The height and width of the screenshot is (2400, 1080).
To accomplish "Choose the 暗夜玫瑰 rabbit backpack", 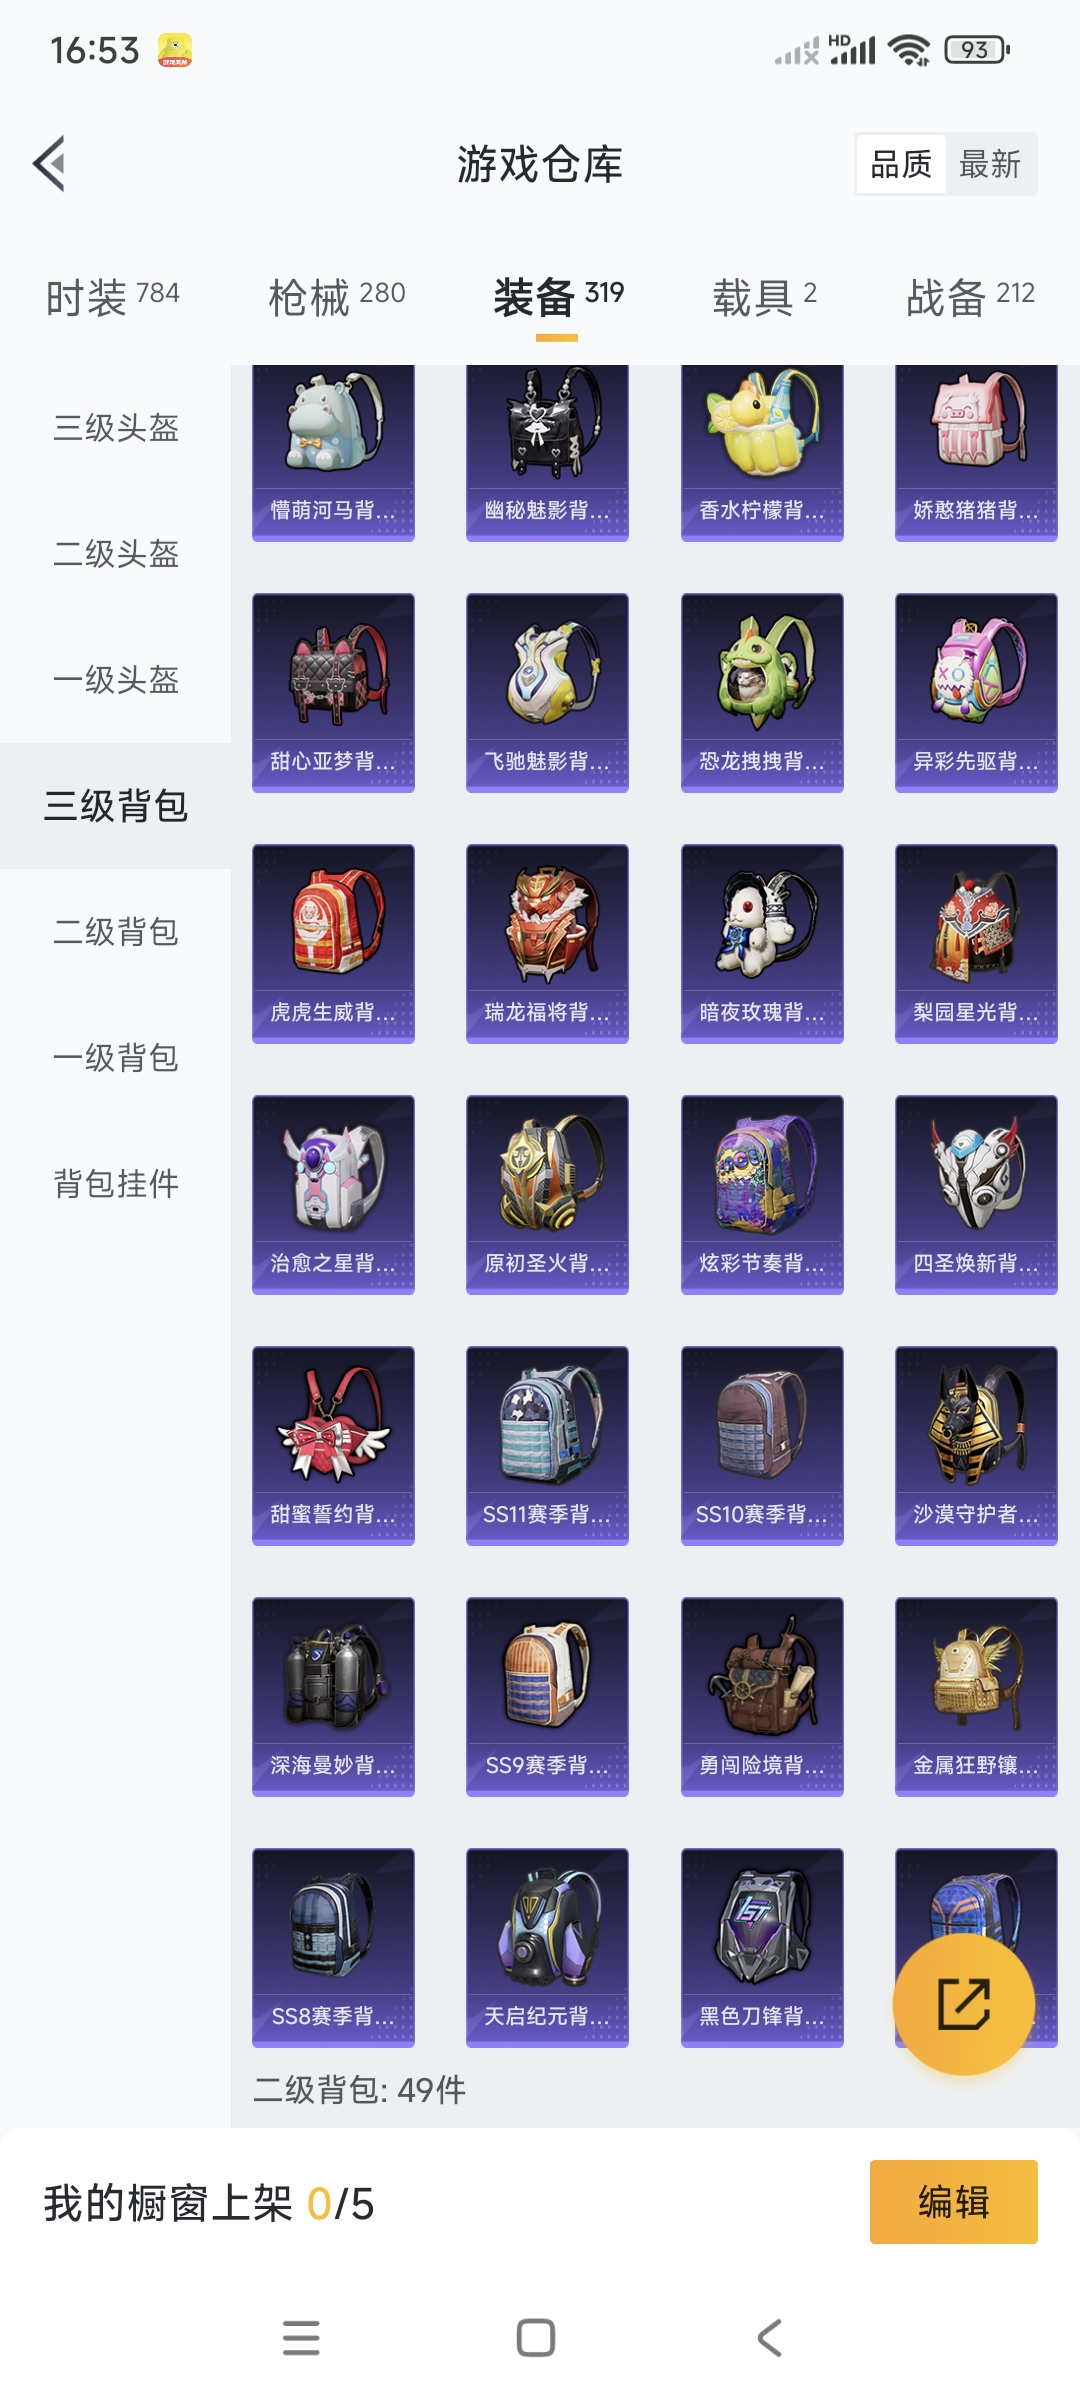I will [762, 944].
